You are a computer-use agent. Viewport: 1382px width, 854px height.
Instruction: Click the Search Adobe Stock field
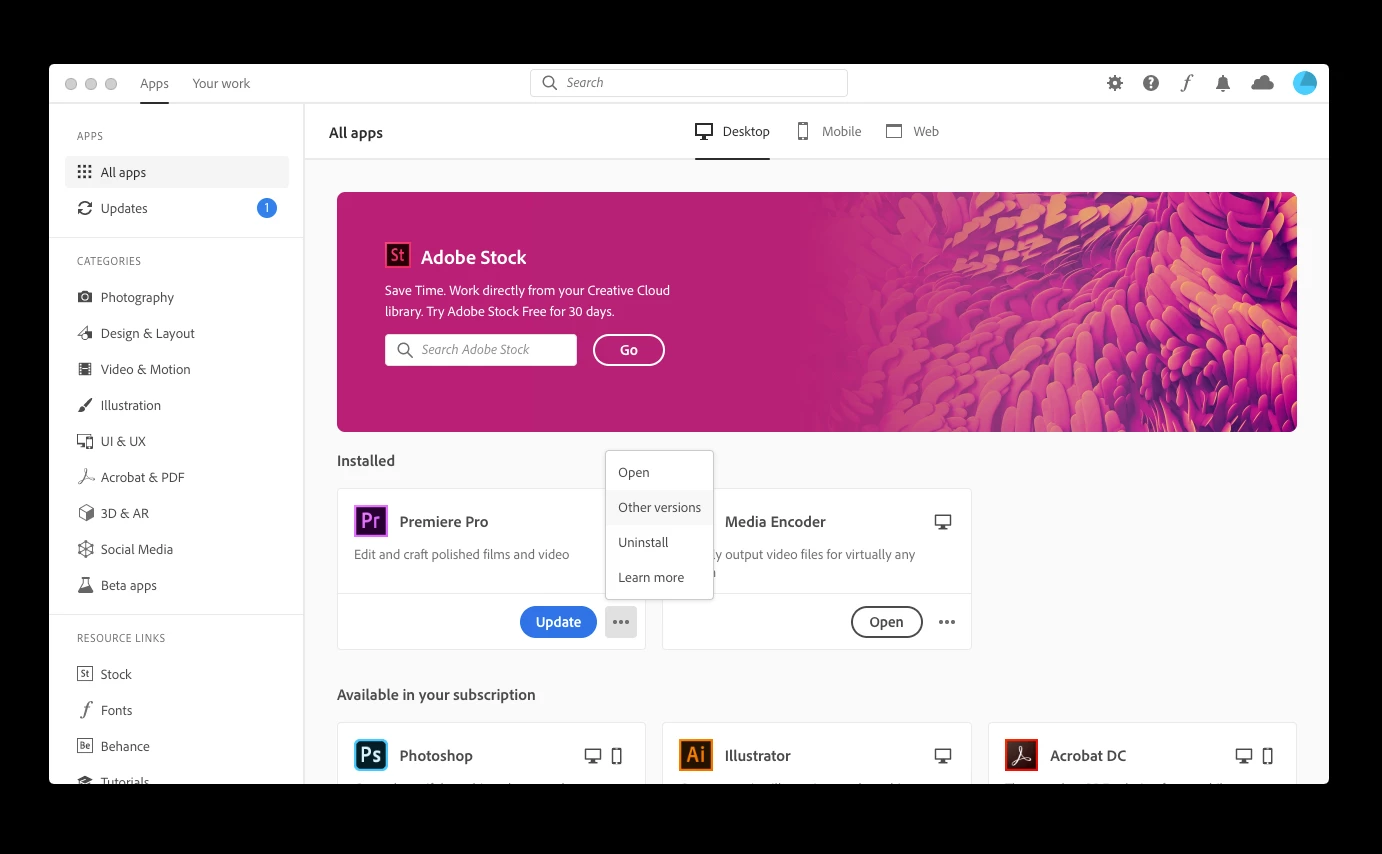pyautogui.click(x=481, y=350)
